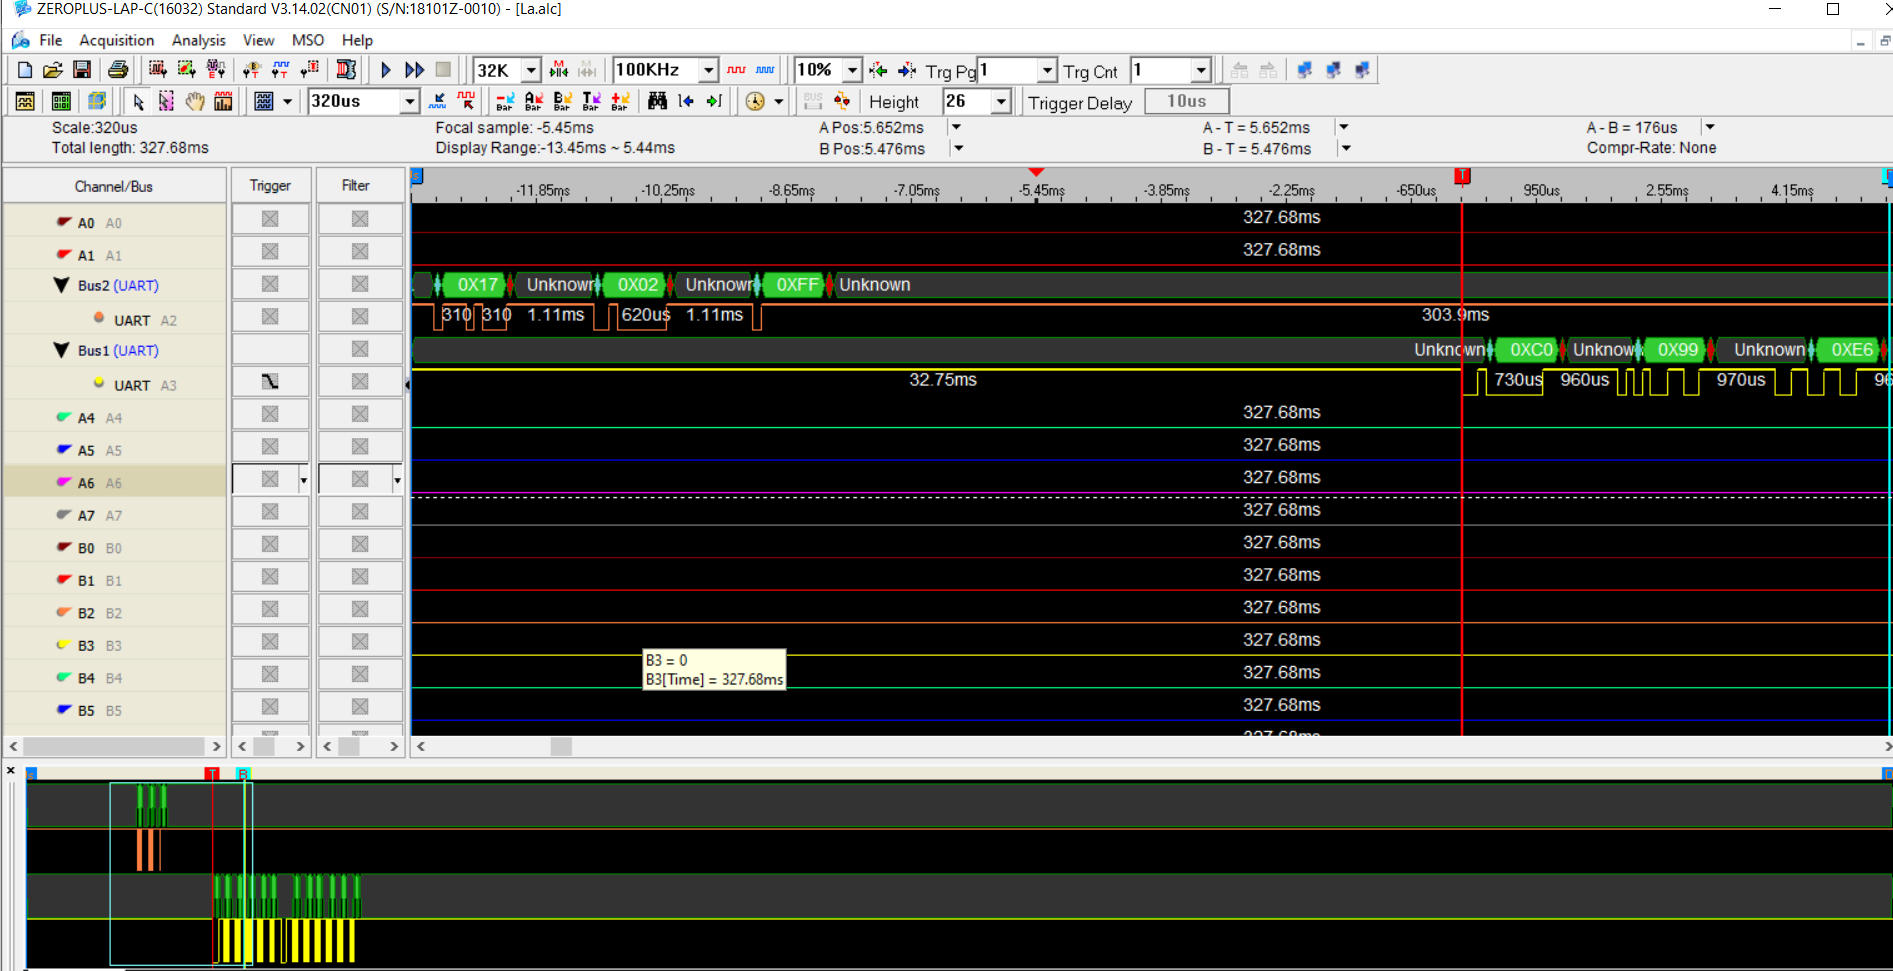This screenshot has width=1893, height=971.
Task: Open the 32K memory depth dropdown
Action: [532, 70]
